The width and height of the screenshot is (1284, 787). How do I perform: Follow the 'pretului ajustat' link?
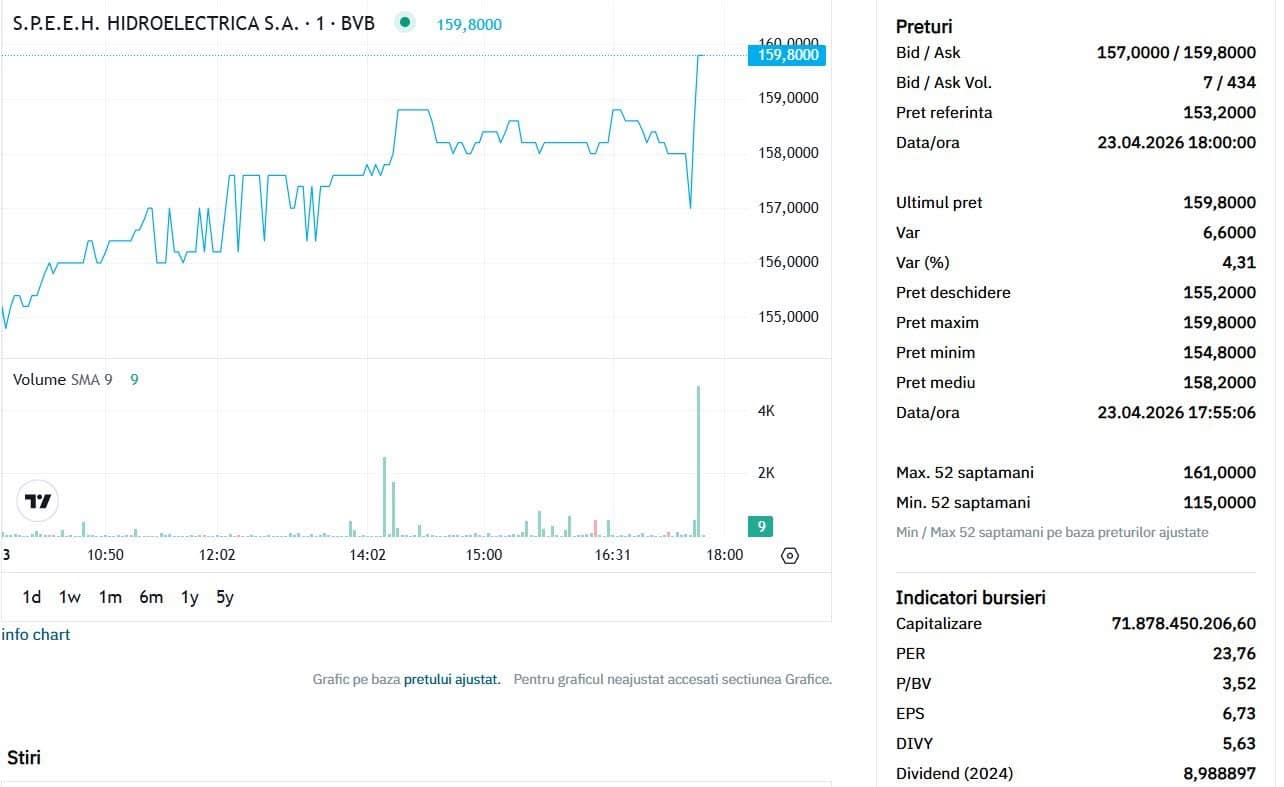click(452, 679)
